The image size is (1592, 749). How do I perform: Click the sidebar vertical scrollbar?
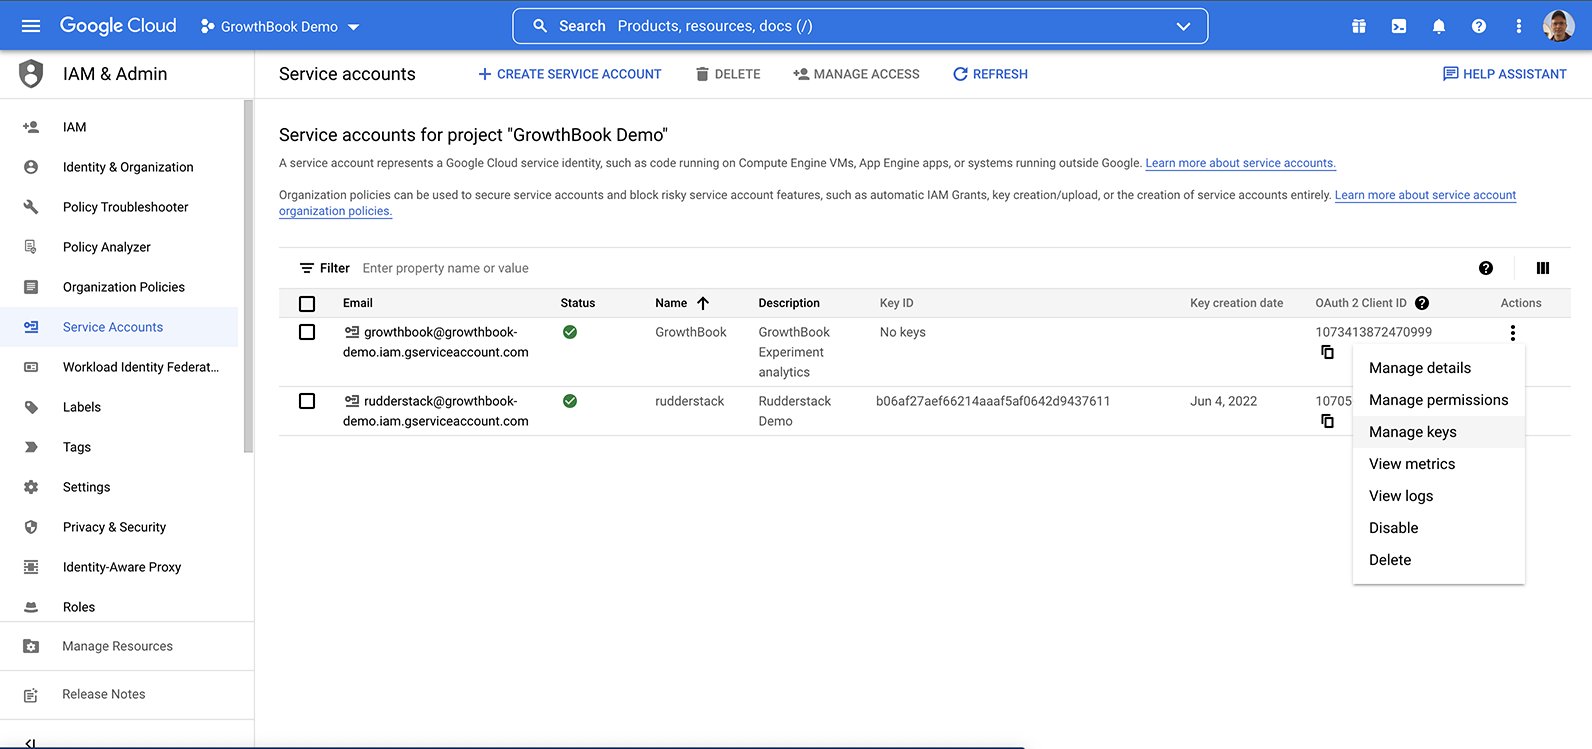pos(248,276)
